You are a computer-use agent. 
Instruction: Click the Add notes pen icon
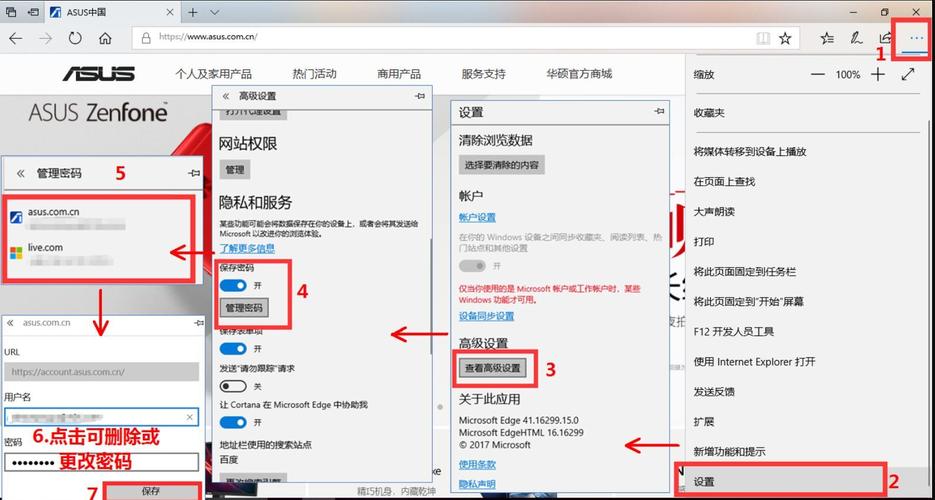(856, 39)
